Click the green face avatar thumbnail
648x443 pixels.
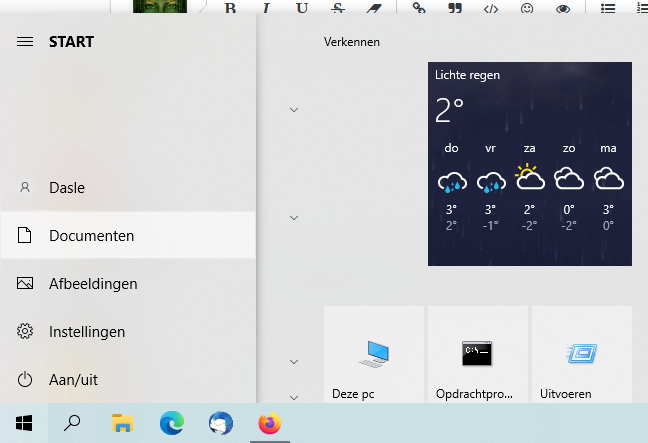pos(160,6)
